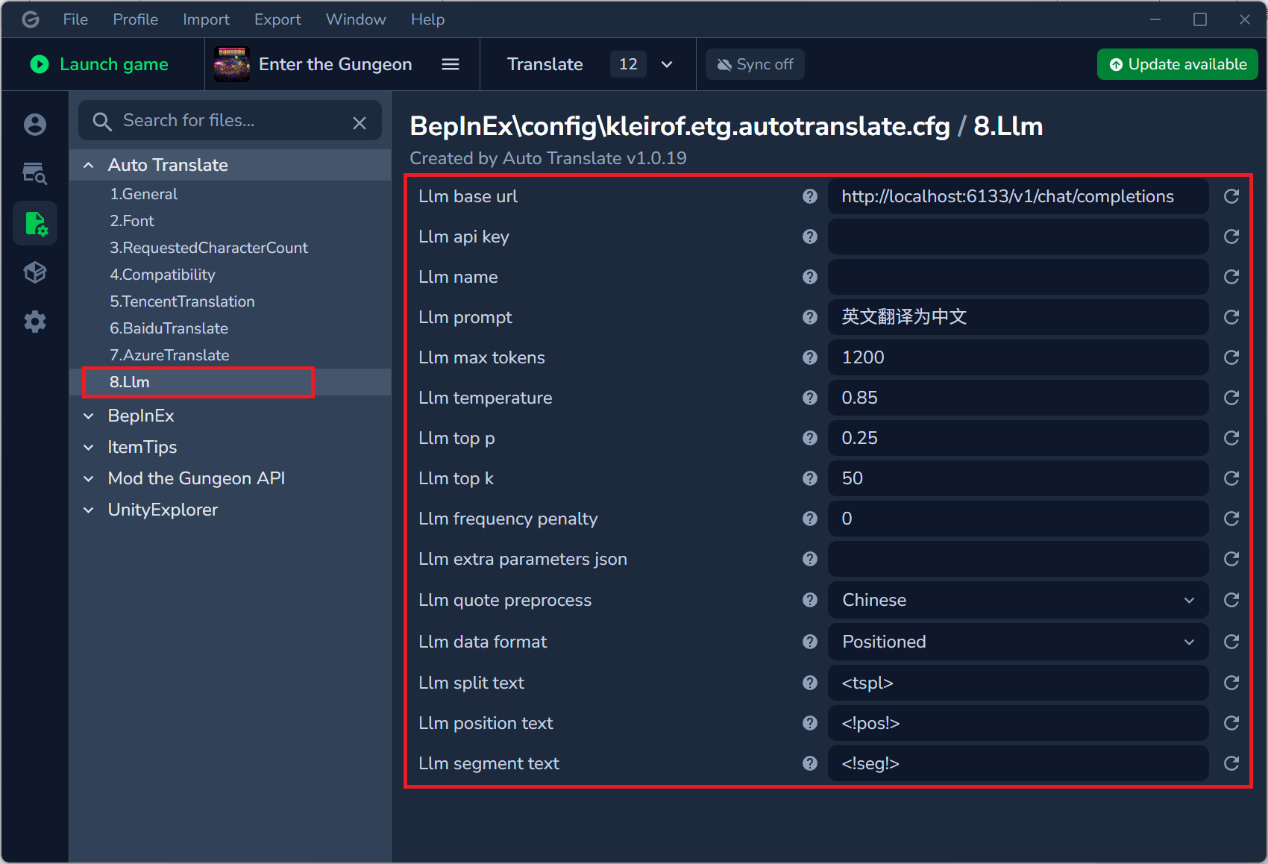Screen dimensions: 1268x864
Task: Focus the Search for files field
Action: [230, 121]
